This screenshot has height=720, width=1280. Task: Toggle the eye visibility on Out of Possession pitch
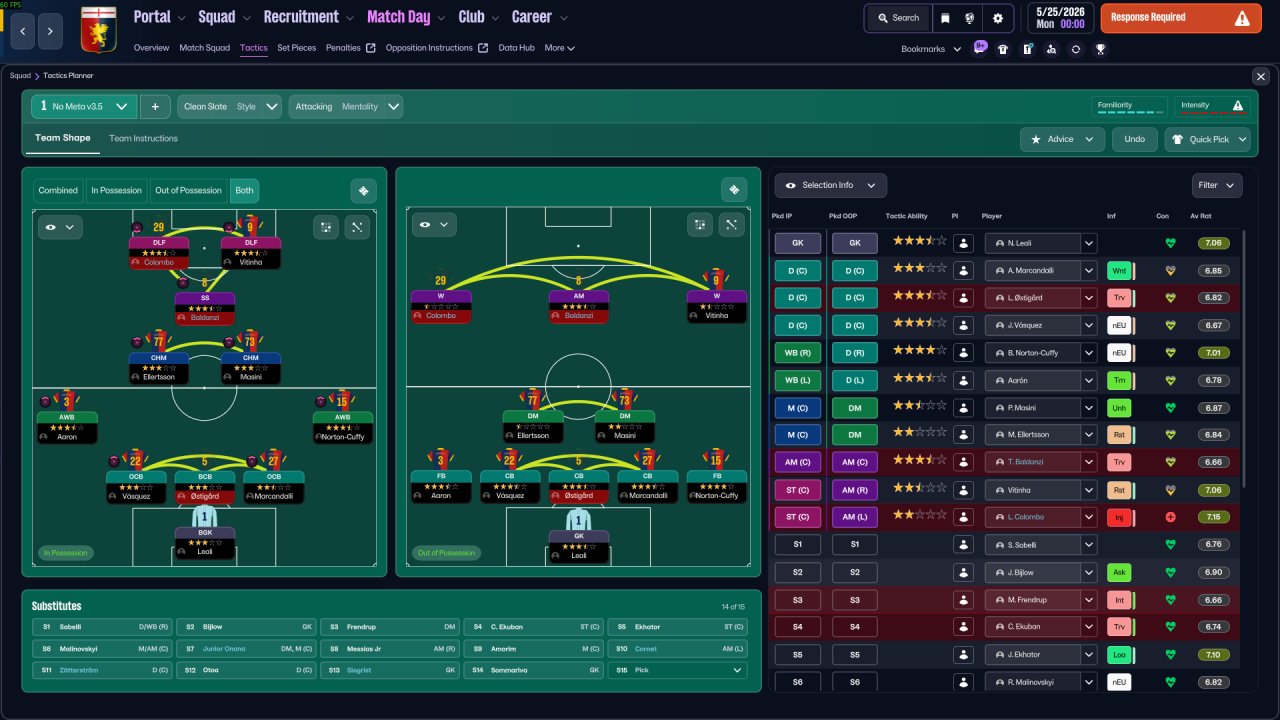pos(433,225)
